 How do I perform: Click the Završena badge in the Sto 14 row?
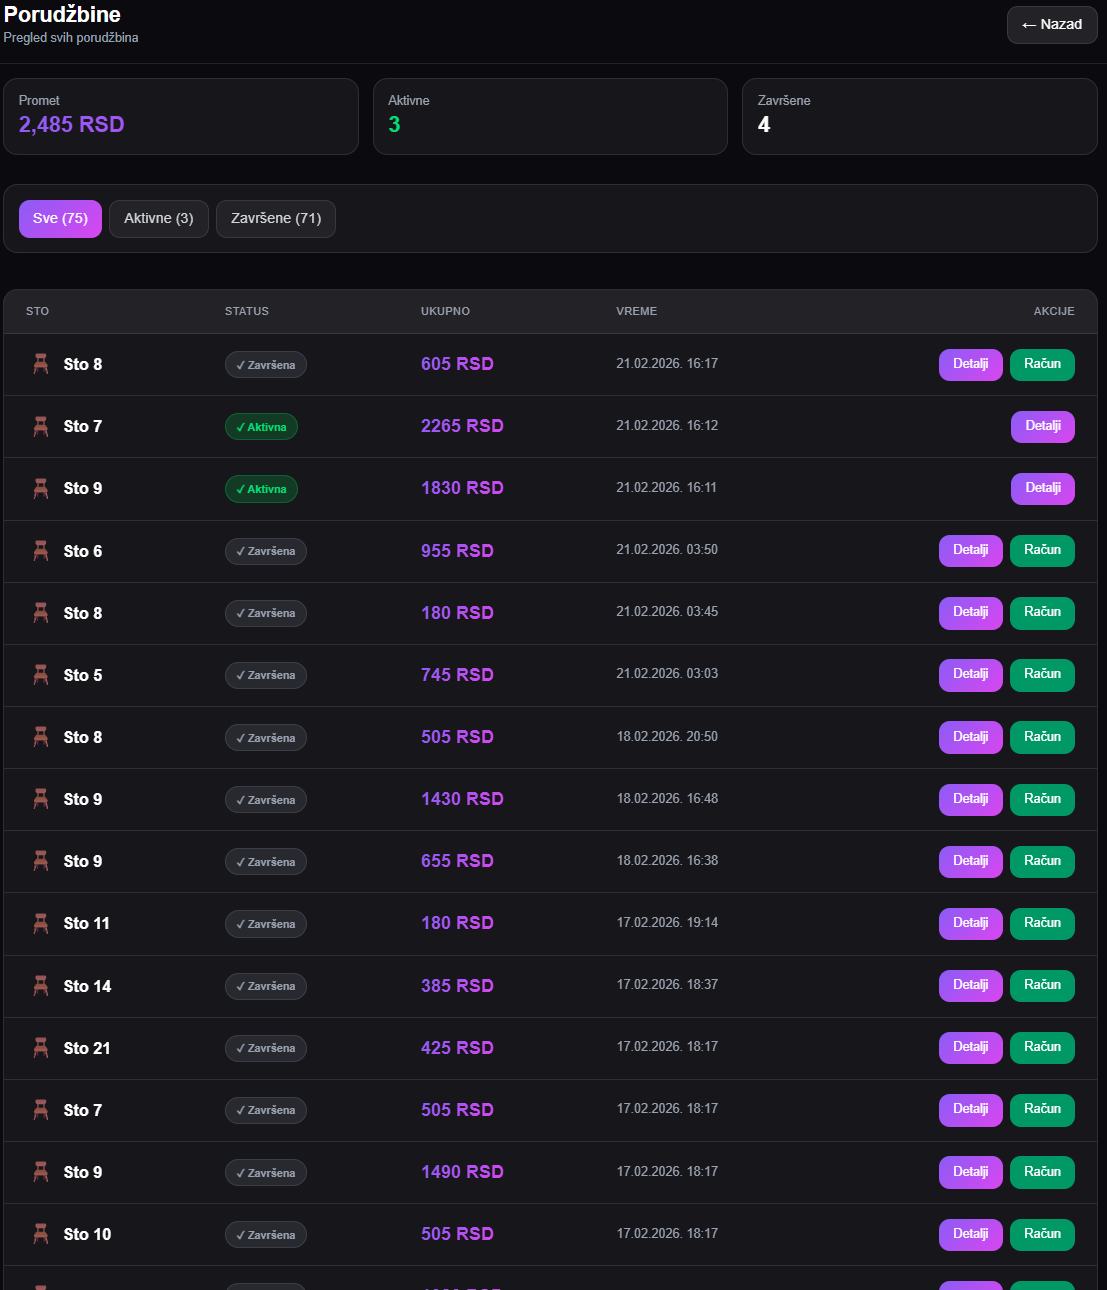coord(266,986)
